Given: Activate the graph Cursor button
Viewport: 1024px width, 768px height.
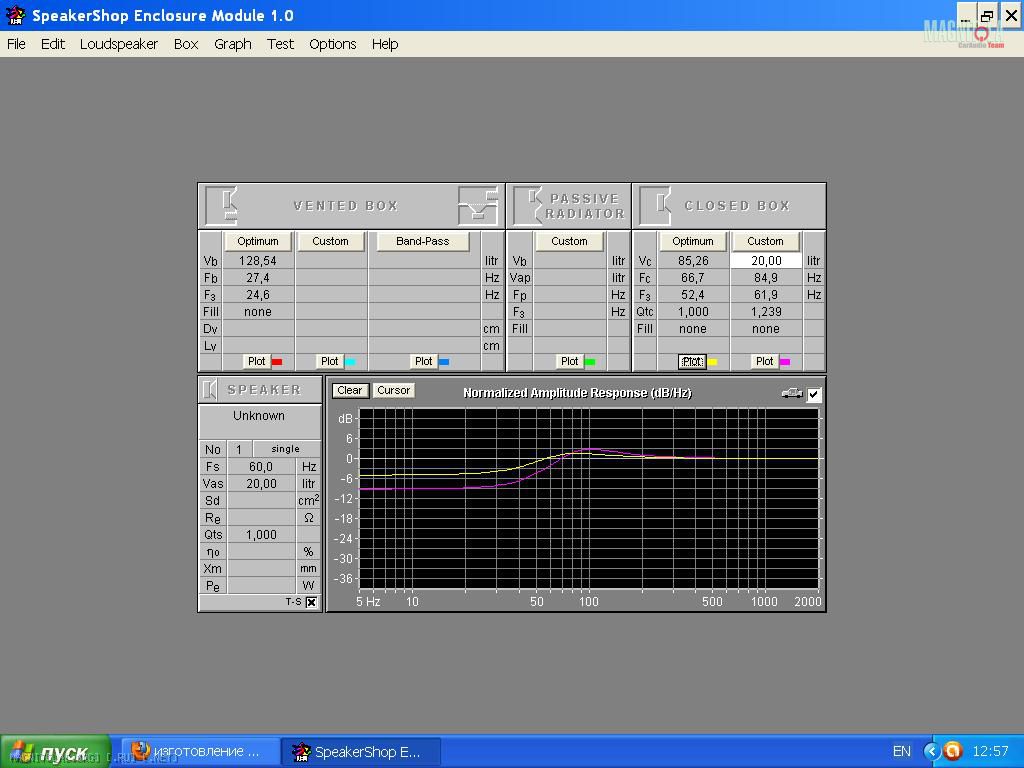Looking at the screenshot, I should tap(393, 391).
